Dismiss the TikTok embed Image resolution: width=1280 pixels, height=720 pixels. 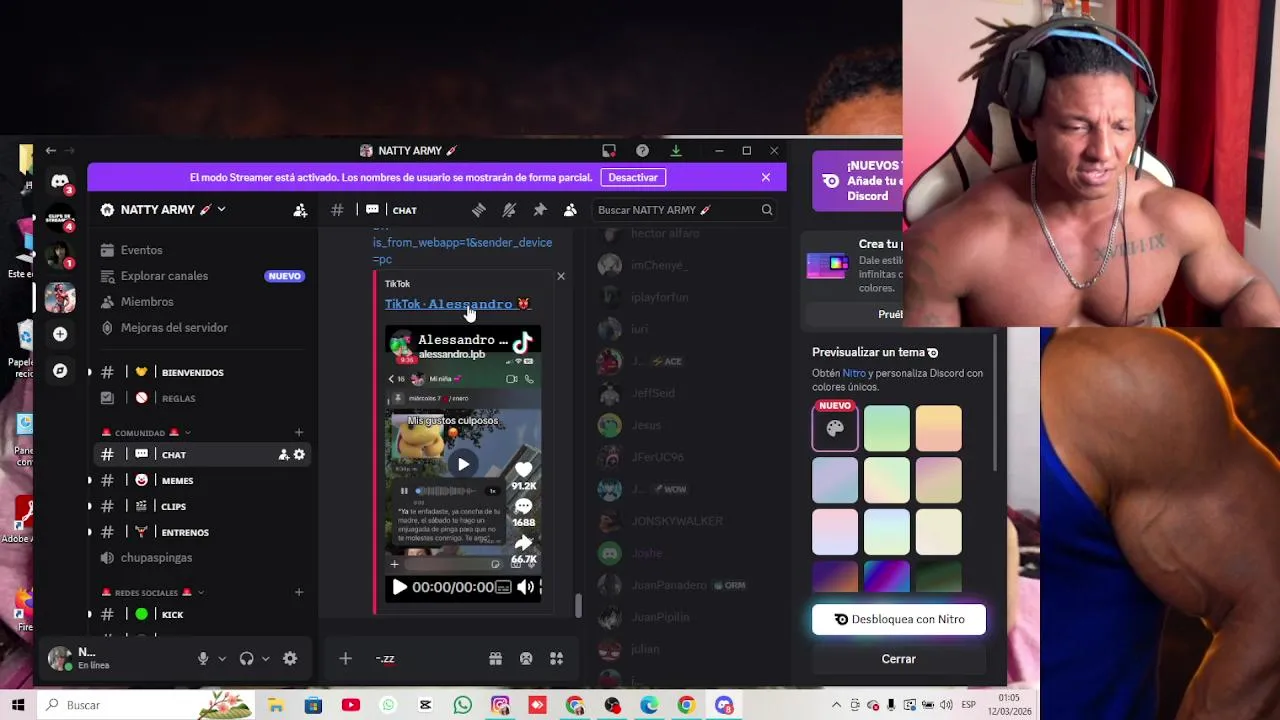click(561, 276)
